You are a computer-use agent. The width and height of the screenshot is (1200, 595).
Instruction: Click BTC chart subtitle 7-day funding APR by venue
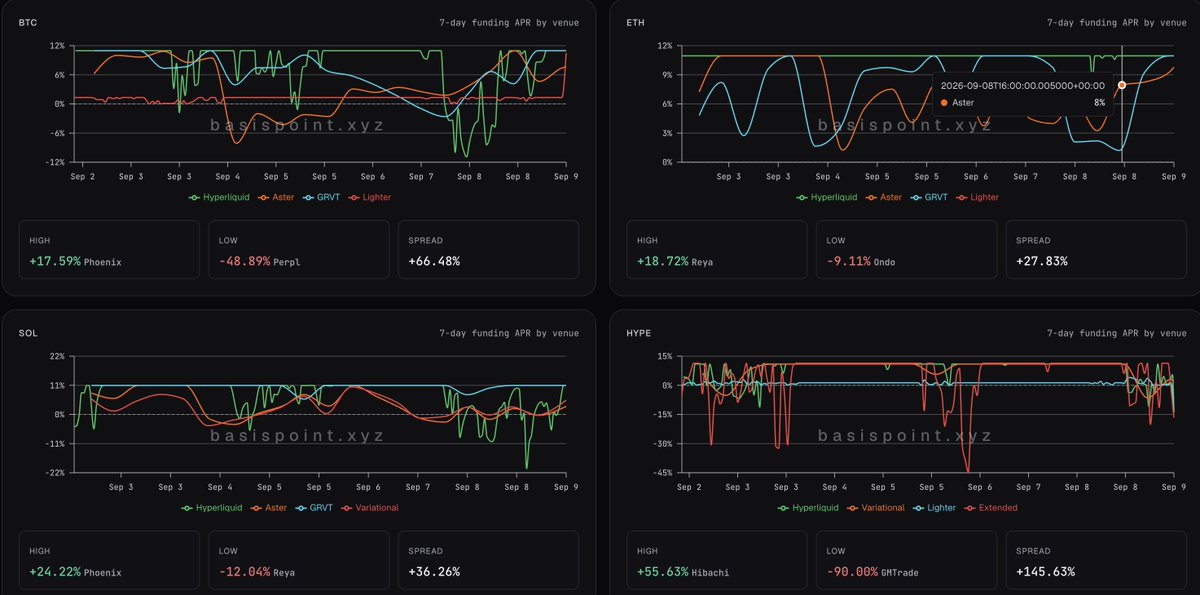click(x=509, y=22)
